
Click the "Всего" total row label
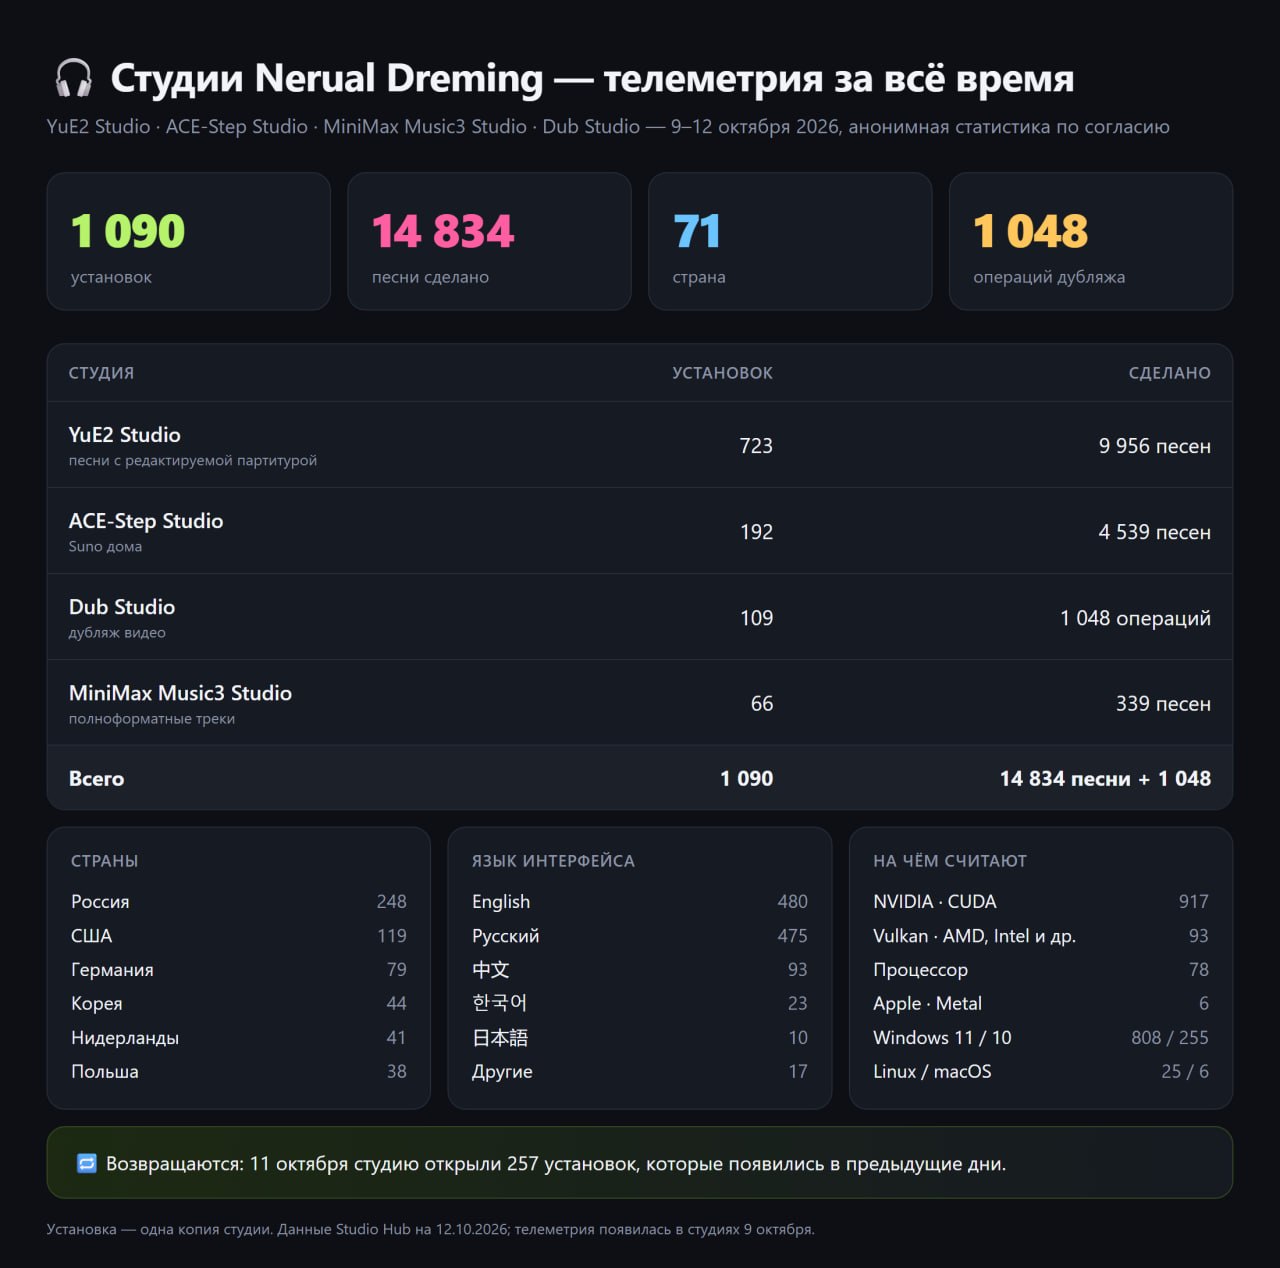[96, 778]
